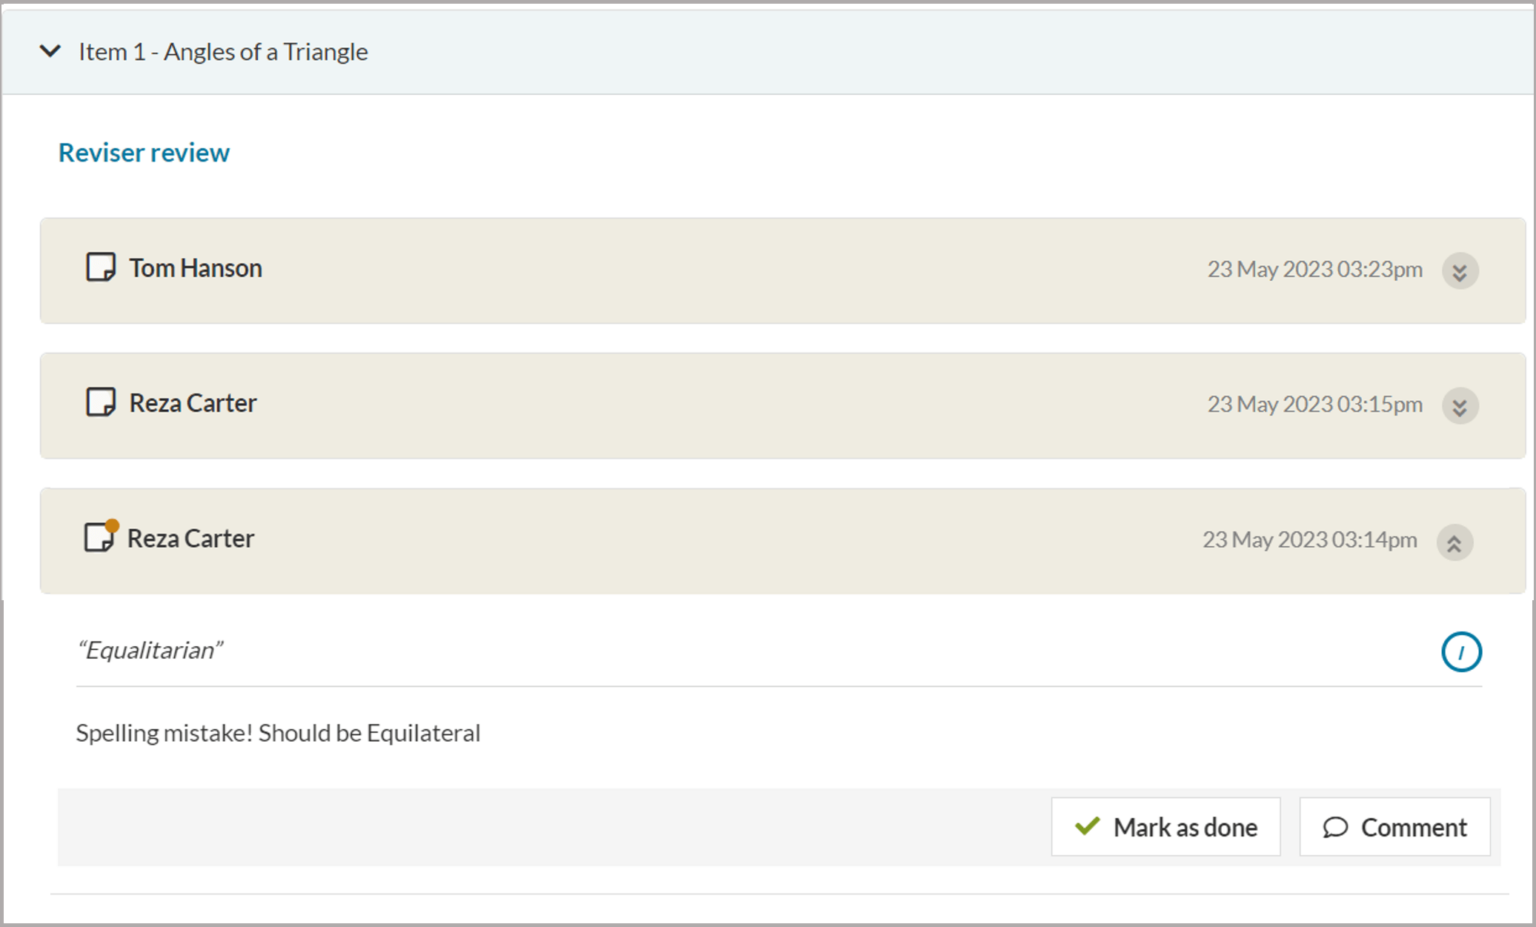Click the note icon beside Tom Hanson
Viewport: 1536px width, 927px height.
point(99,267)
